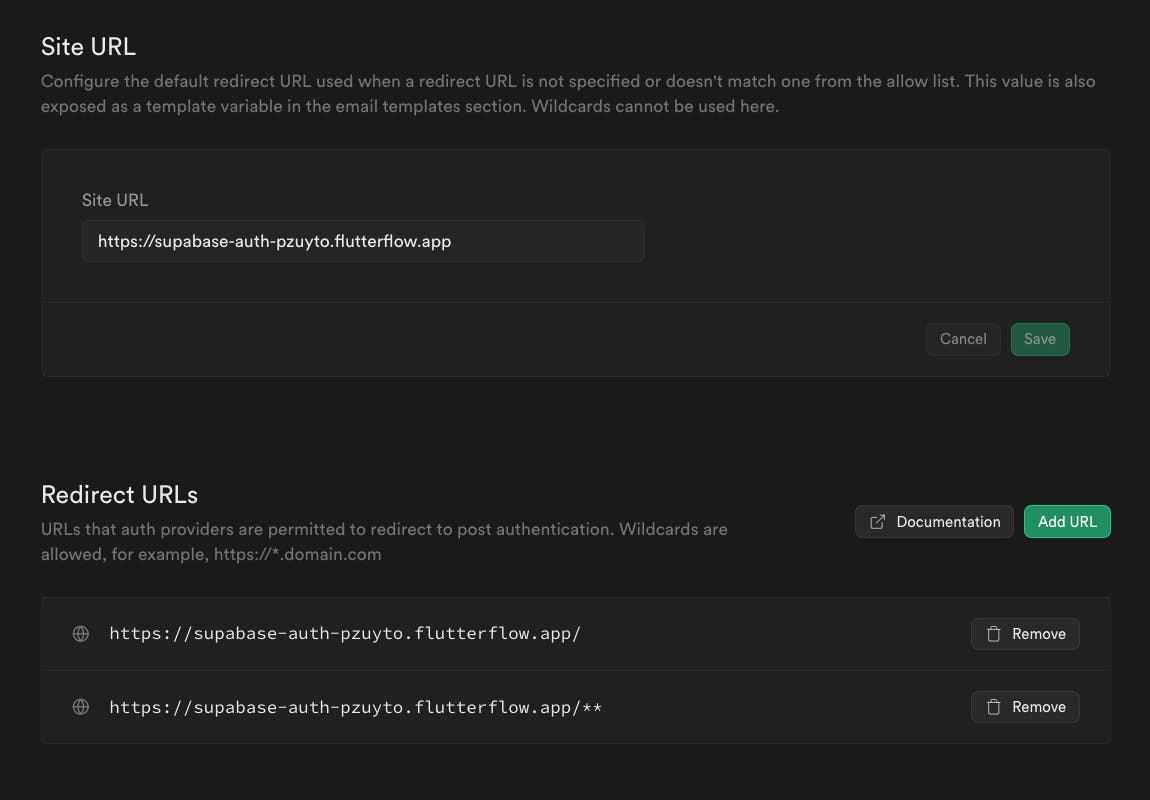Click the globe icon beside the wildcard /** URL
This screenshot has height=800, width=1150.
click(81, 707)
